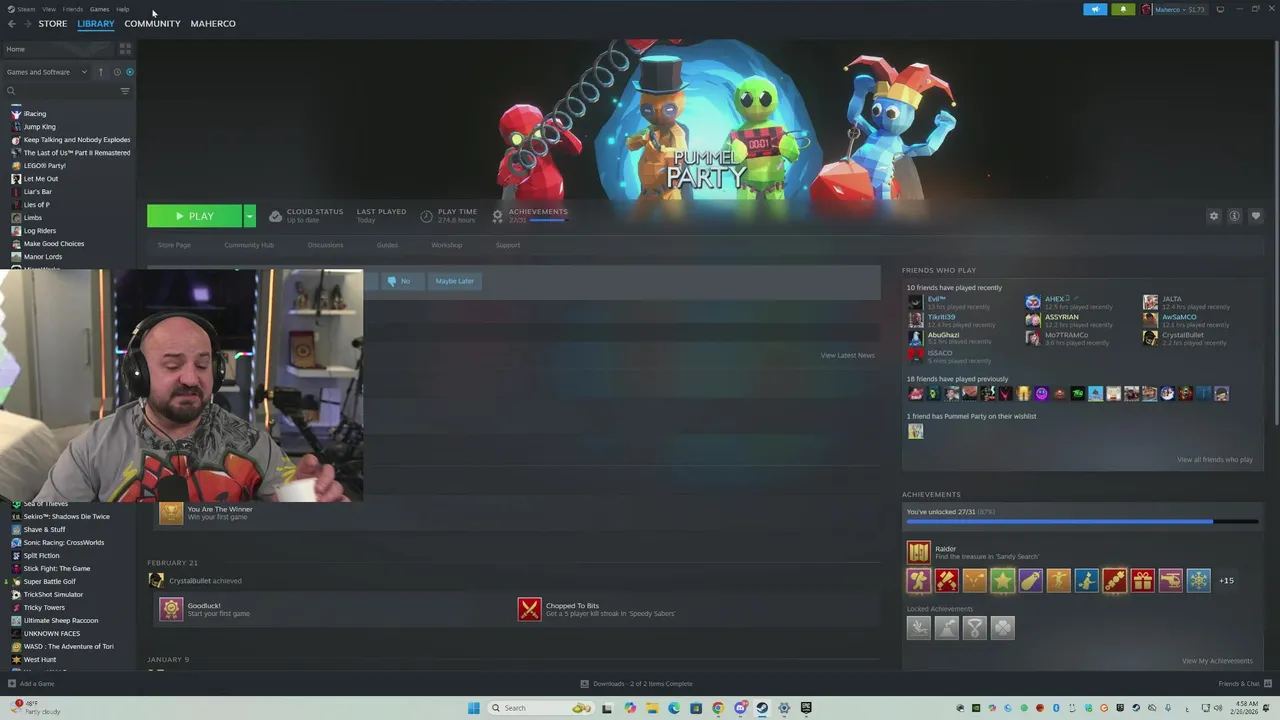Open the green notifications bell
This screenshot has height=720, width=1280.
tap(1123, 9)
